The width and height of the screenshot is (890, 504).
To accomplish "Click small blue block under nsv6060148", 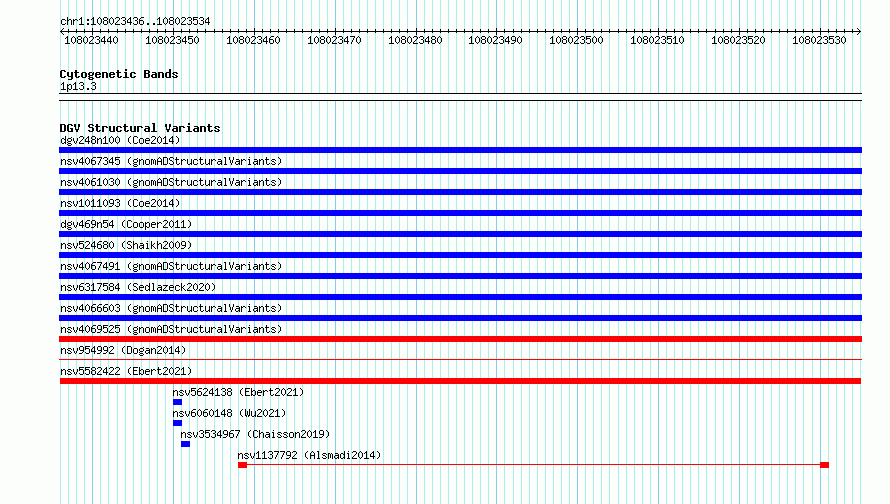I will [178, 423].
